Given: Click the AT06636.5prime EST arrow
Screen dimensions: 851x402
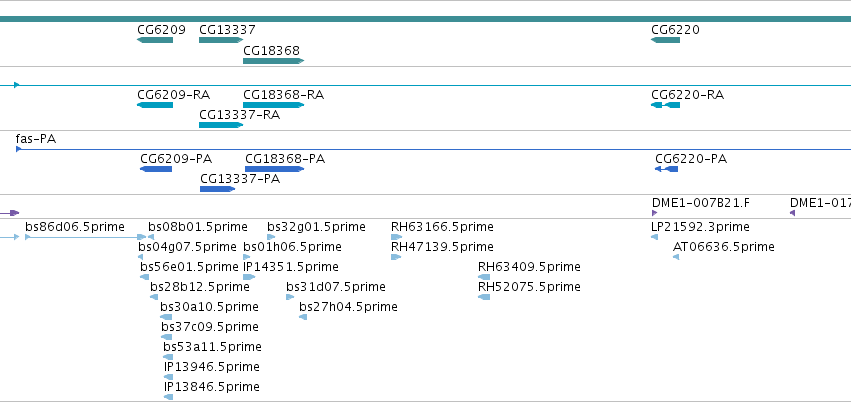Looking at the screenshot, I should coord(676,257).
